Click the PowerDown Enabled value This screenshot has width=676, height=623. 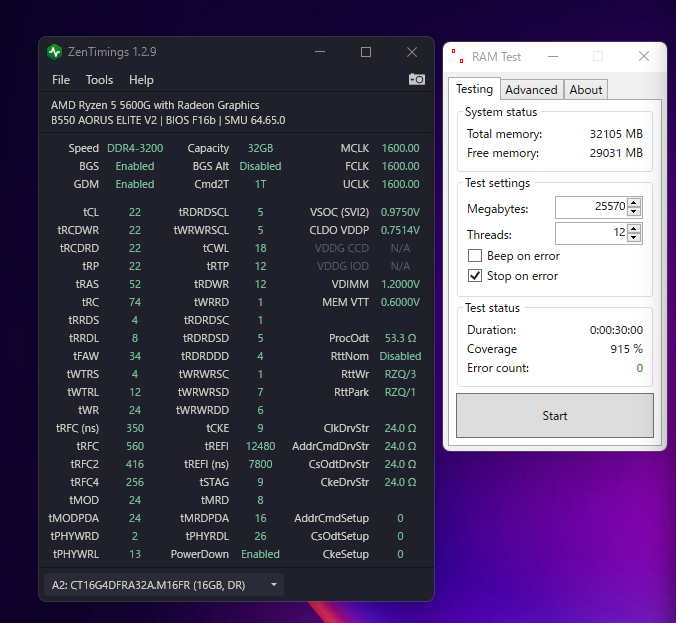pos(260,554)
